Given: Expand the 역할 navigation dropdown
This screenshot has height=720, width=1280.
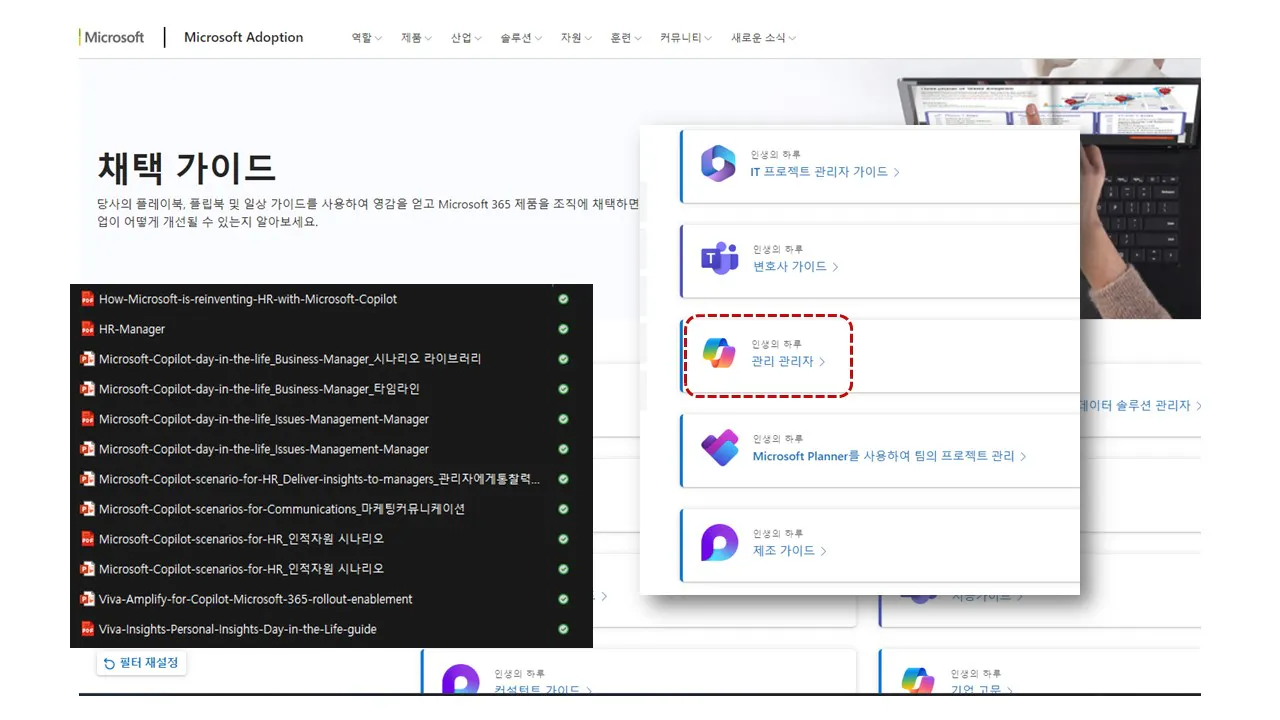Looking at the screenshot, I should pos(366,38).
